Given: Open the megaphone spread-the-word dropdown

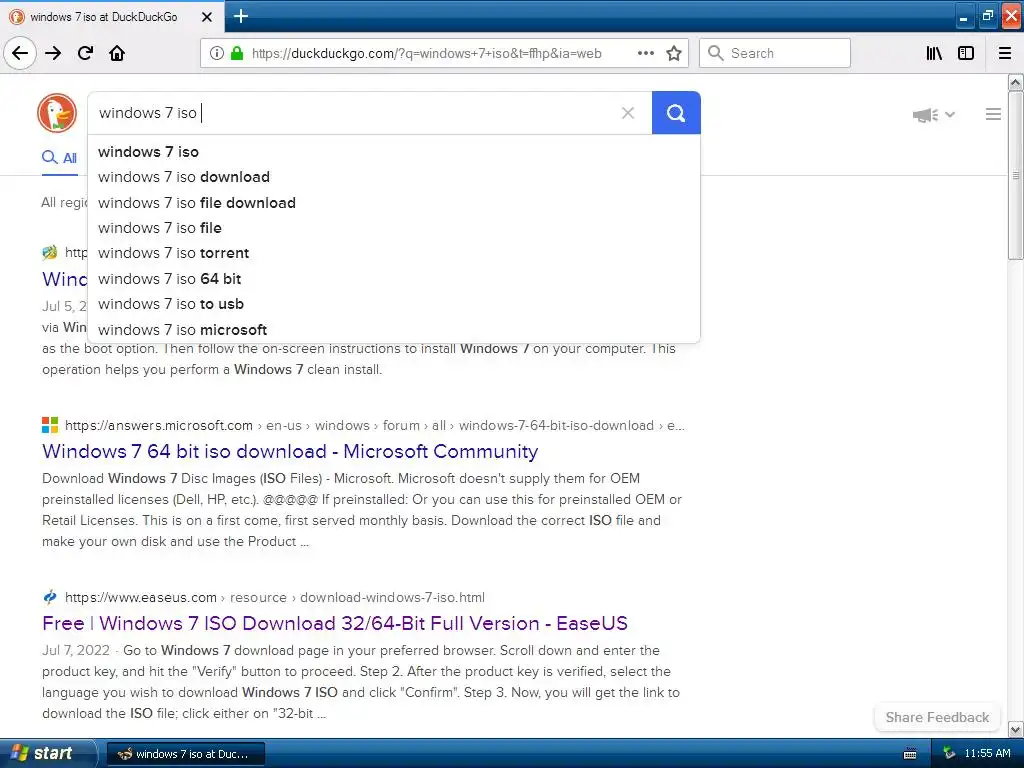Looking at the screenshot, I should [933, 115].
